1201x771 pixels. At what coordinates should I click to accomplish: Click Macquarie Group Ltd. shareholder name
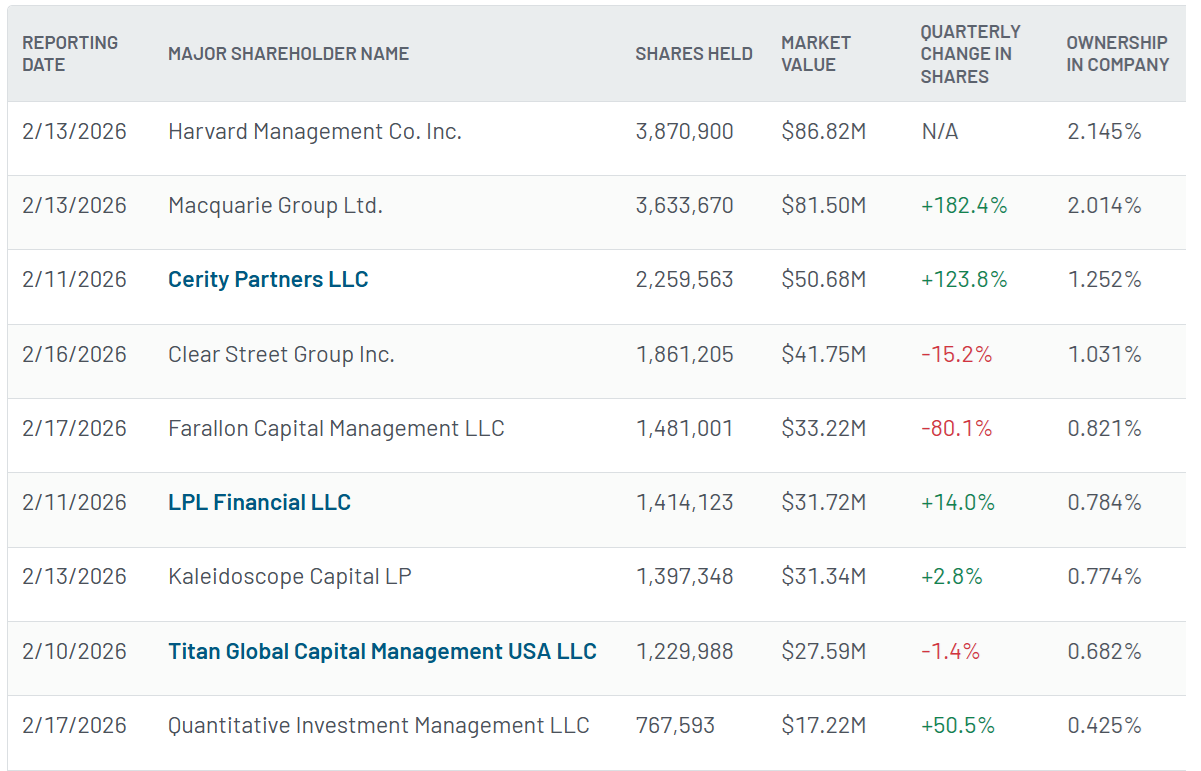click(x=275, y=205)
